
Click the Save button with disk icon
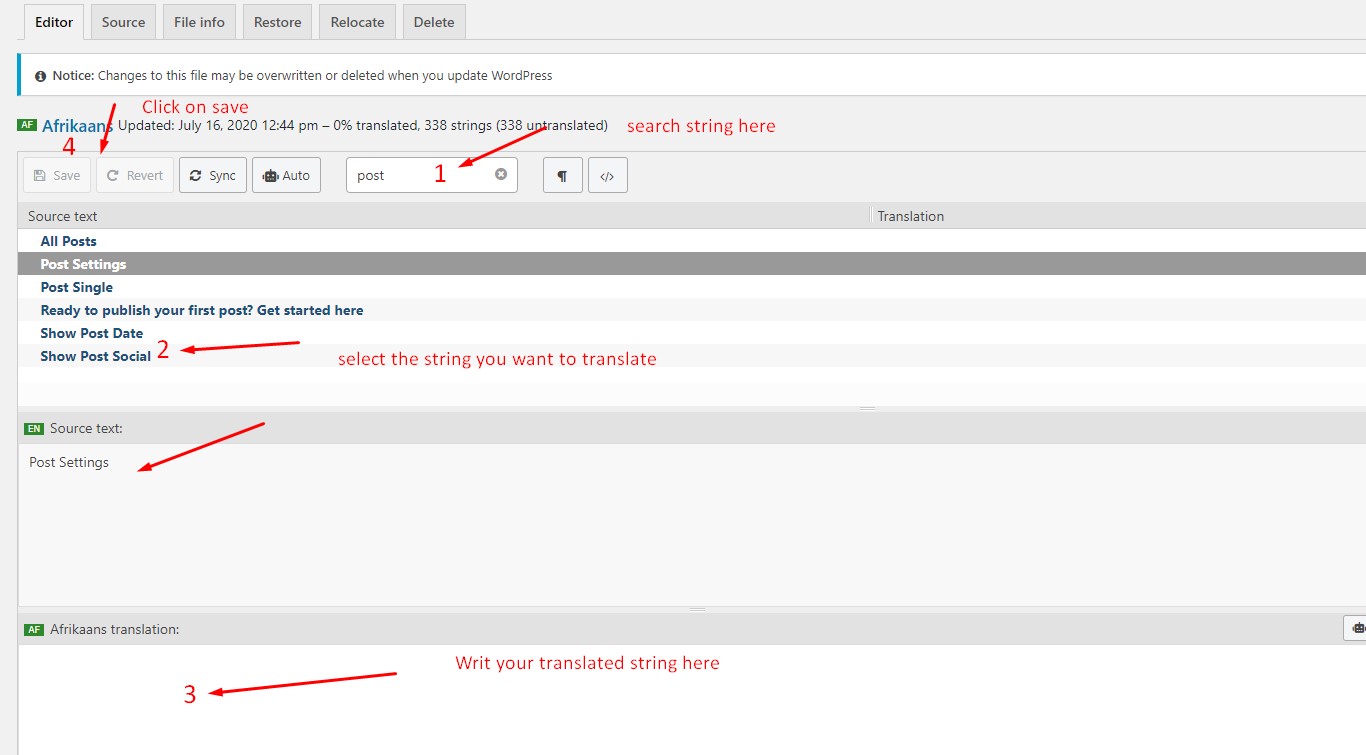(x=57, y=175)
